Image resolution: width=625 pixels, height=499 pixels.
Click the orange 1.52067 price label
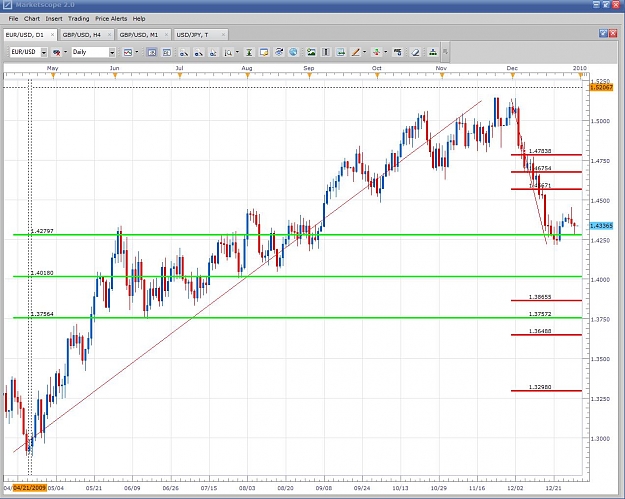601,87
